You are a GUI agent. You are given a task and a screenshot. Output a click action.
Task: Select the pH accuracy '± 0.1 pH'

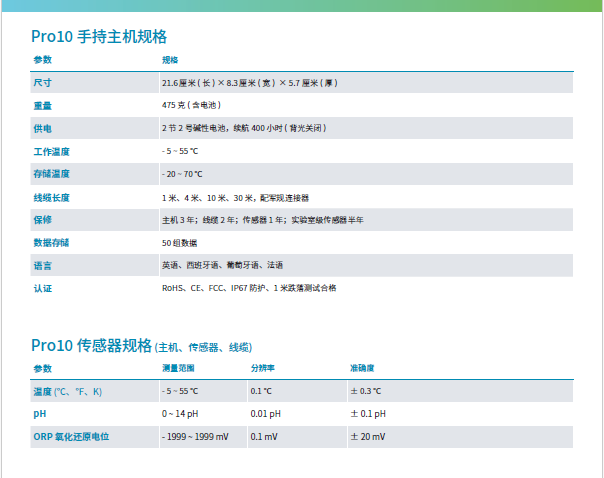point(368,414)
